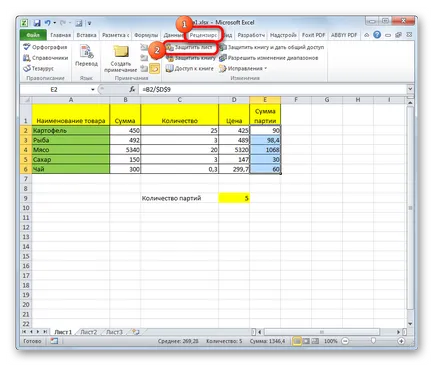Open the Исправления track changes dropdown

pyautogui.click(x=243, y=69)
